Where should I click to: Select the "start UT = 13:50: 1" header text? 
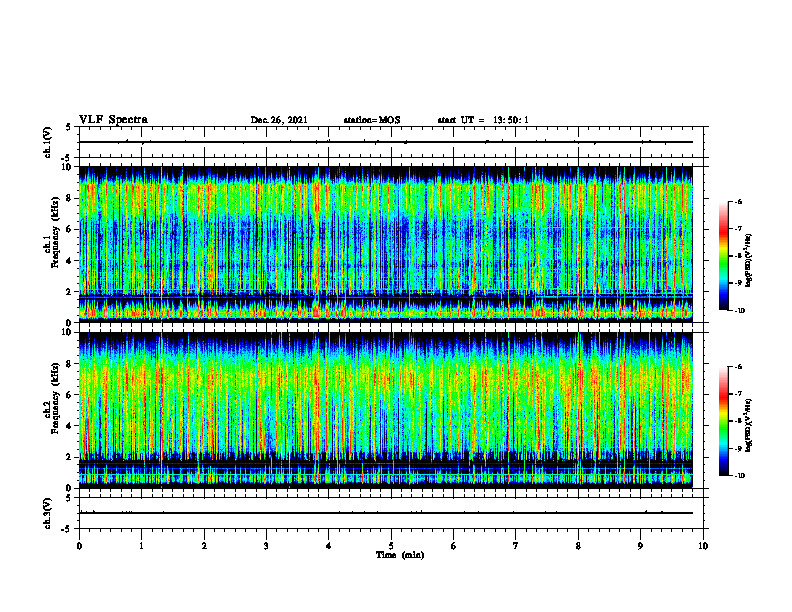click(x=483, y=120)
